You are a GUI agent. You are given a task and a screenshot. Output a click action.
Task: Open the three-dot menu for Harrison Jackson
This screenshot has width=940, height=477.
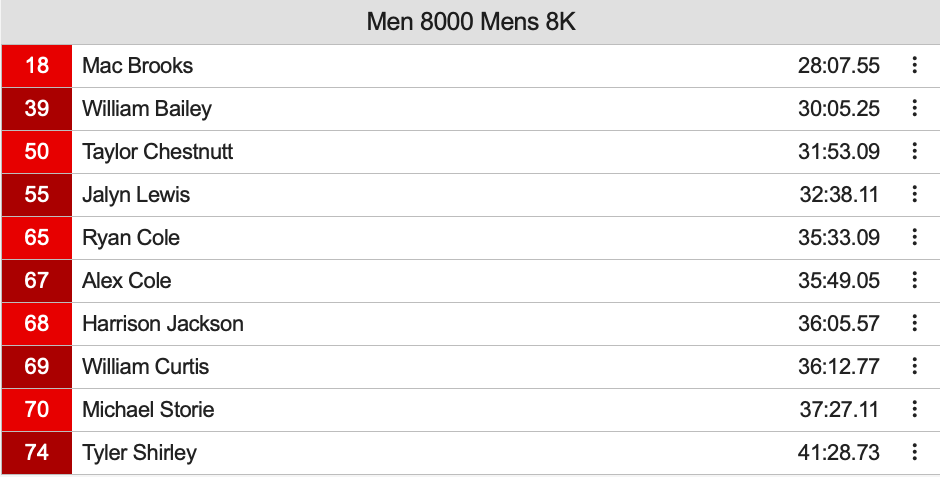[x=914, y=324]
